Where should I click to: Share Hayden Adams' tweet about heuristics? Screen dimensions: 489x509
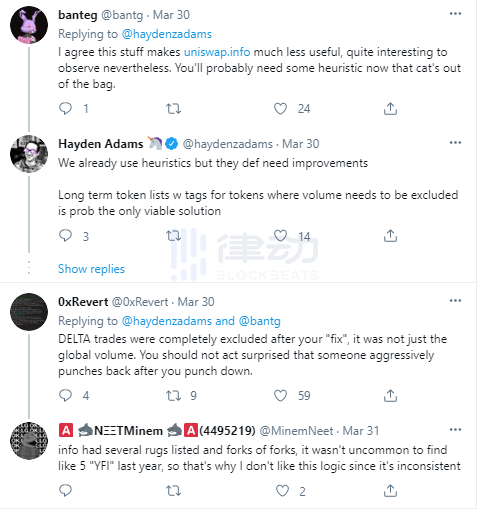[390, 236]
